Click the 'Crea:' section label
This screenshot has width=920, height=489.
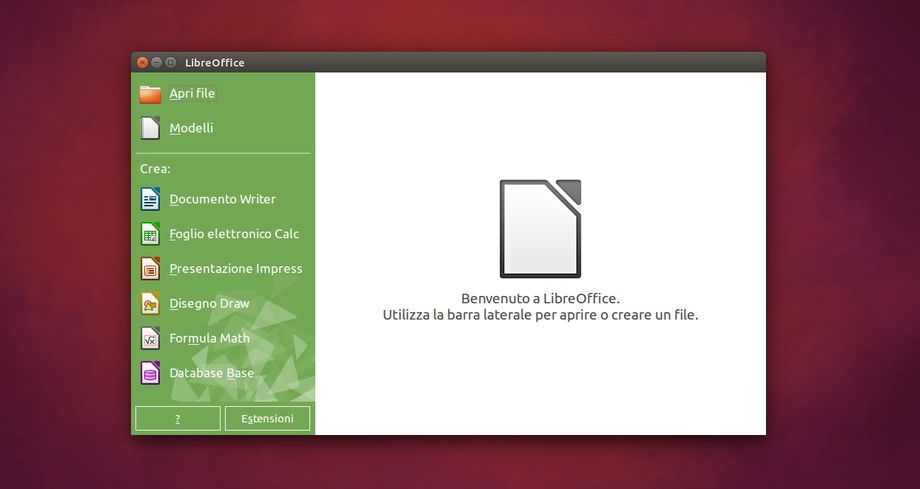(155, 168)
